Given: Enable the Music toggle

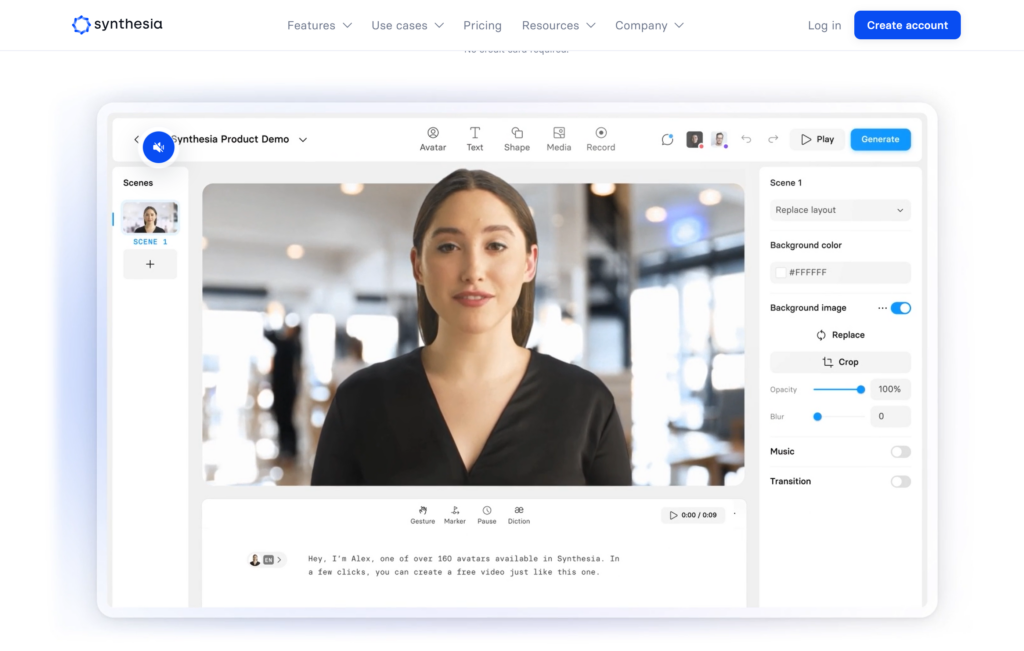Looking at the screenshot, I should 901,452.
